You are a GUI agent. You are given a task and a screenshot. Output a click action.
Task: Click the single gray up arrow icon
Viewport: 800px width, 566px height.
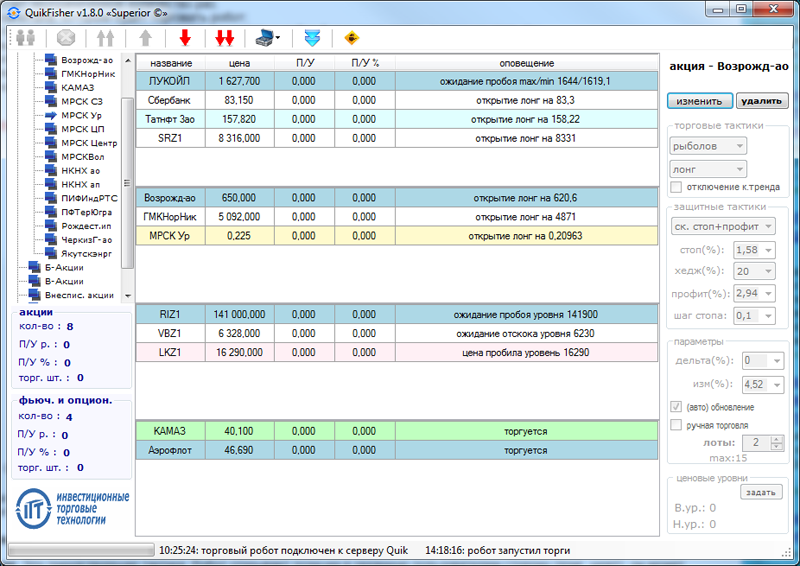coord(146,38)
